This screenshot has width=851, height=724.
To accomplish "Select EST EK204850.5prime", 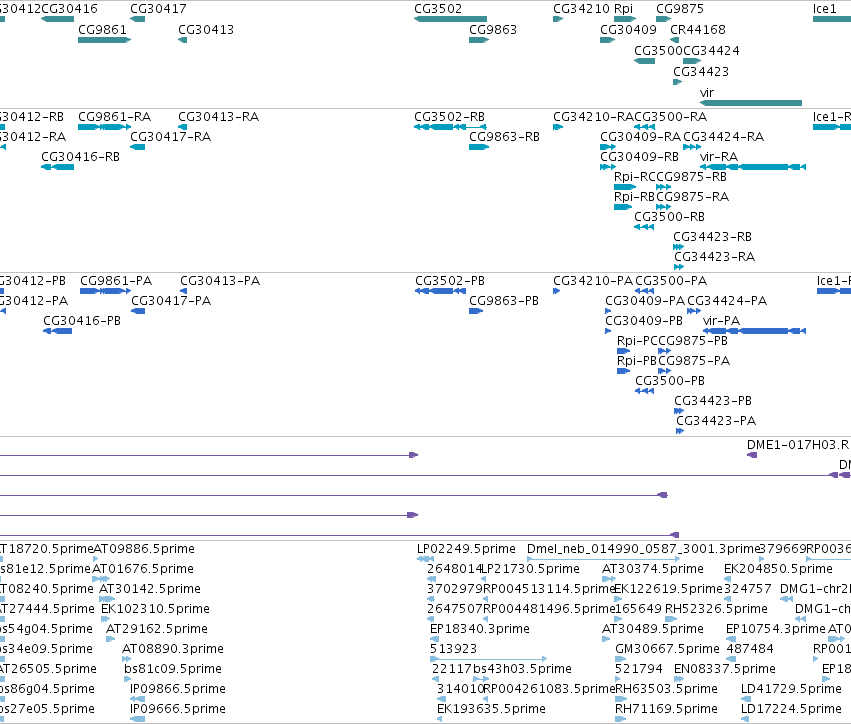I will click(727, 579).
